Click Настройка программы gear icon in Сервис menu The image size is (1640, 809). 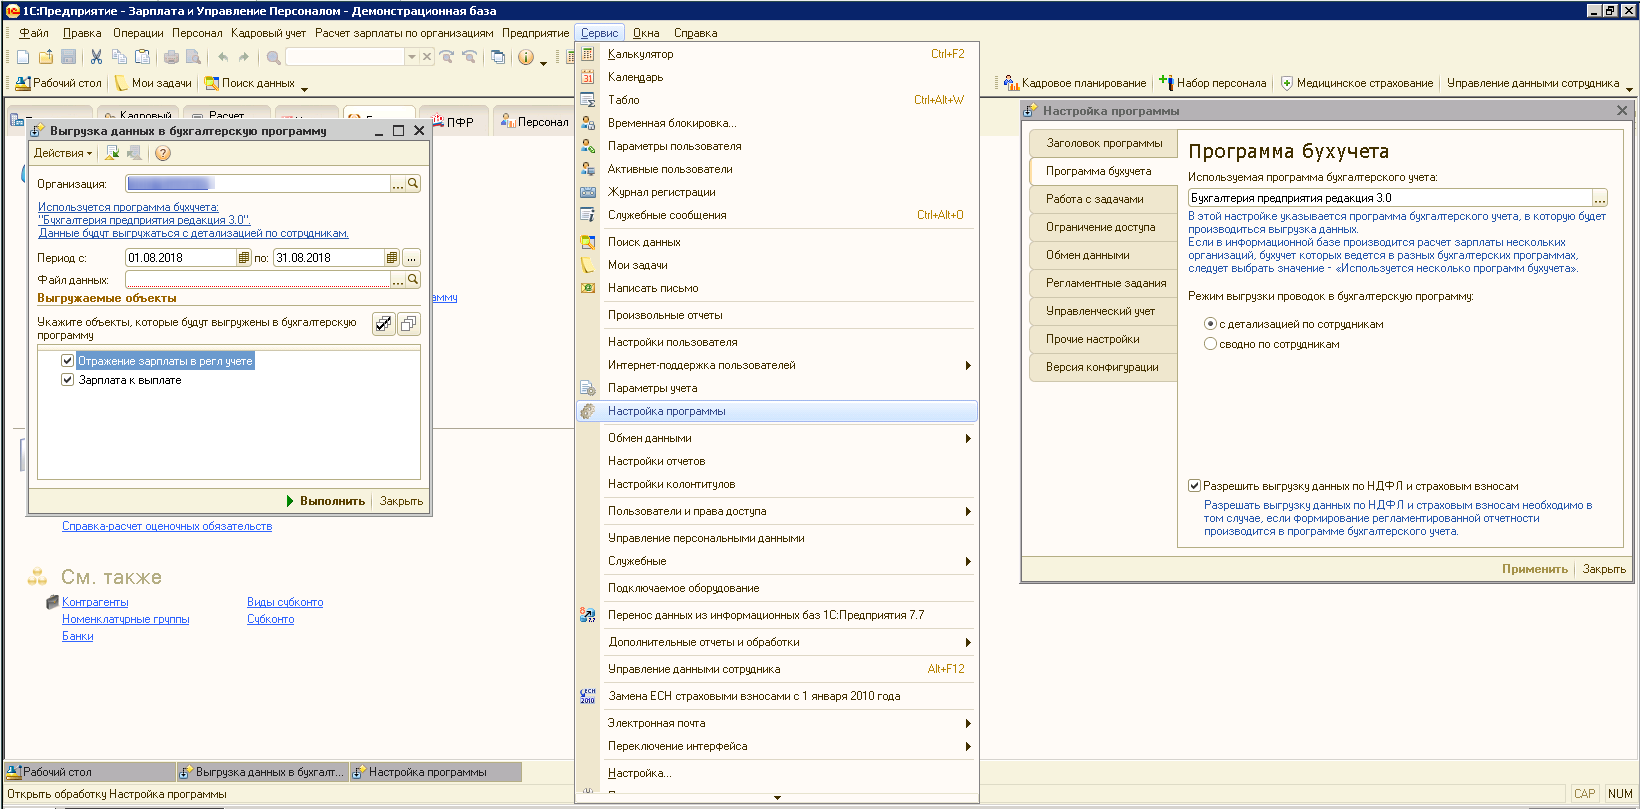click(588, 411)
